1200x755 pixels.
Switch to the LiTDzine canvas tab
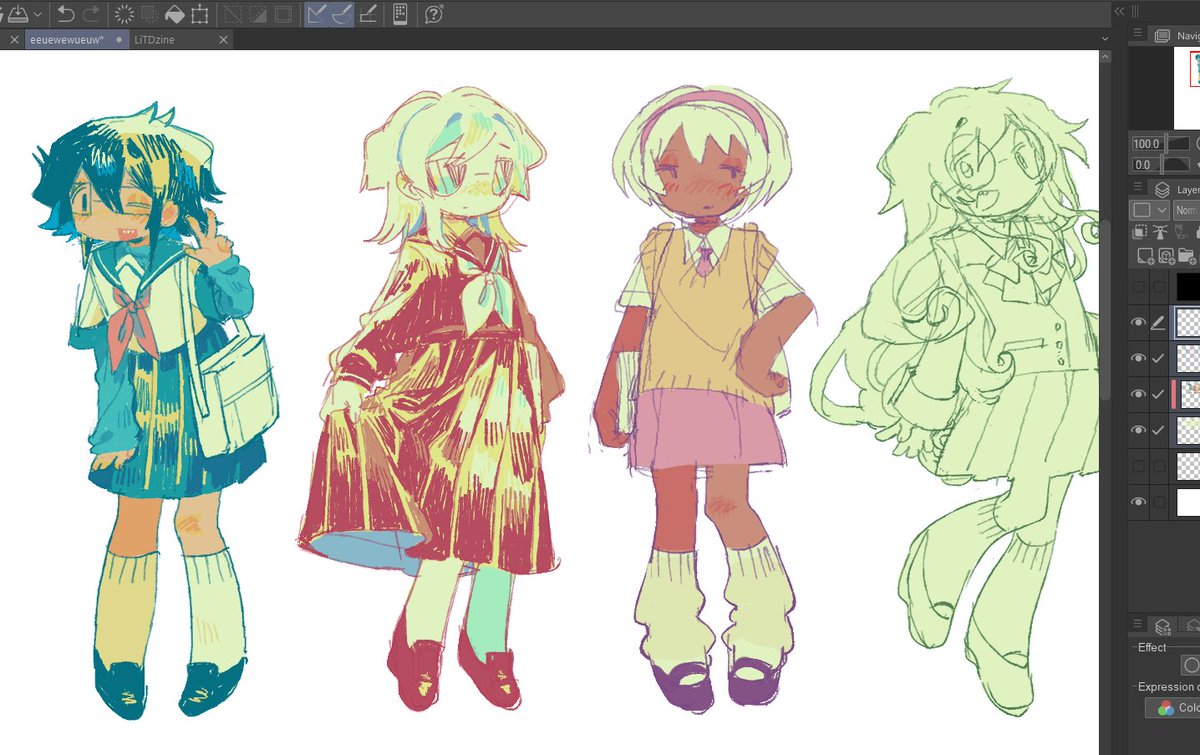click(179, 39)
